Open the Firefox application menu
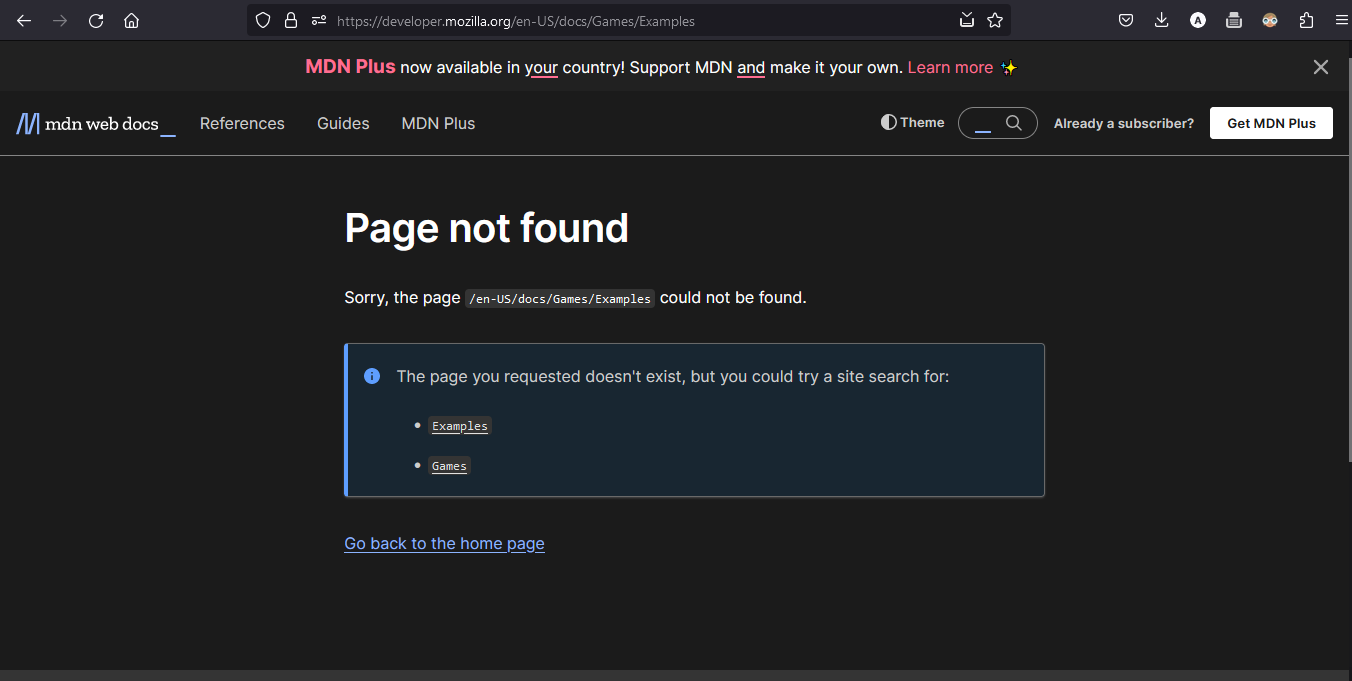This screenshot has height=681, width=1352. point(1341,20)
